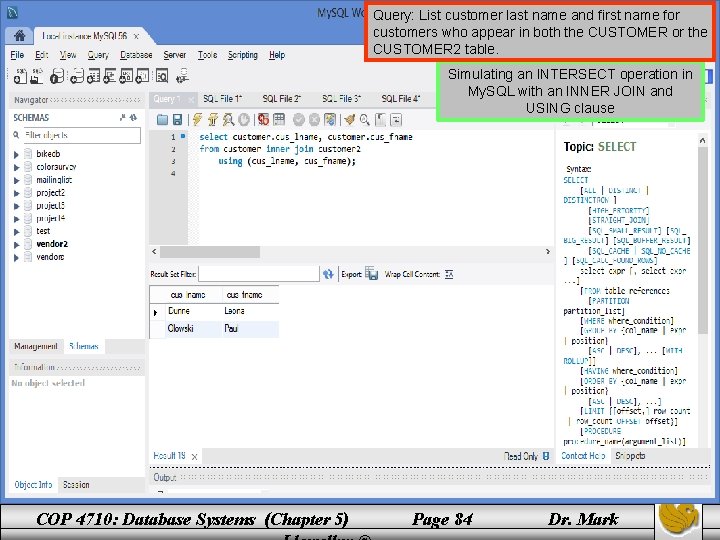Open the Query menu
Image resolution: width=720 pixels, height=540 pixels.
98,55
